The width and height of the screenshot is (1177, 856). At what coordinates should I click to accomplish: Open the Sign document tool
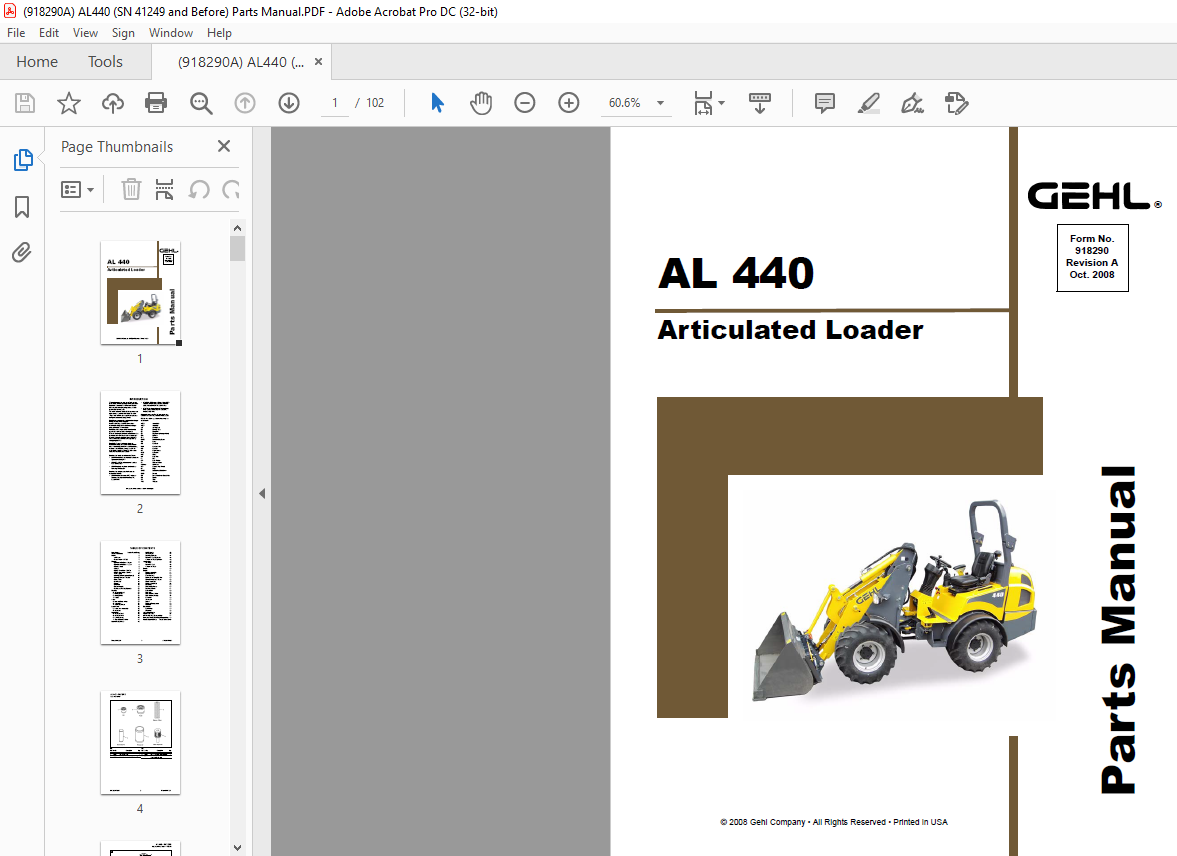click(x=912, y=103)
